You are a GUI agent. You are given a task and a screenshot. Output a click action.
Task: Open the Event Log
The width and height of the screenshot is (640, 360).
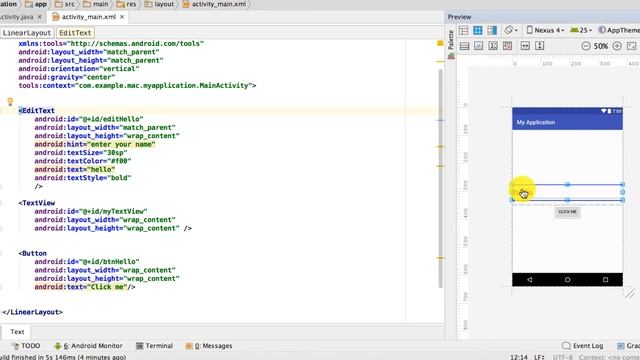pos(582,346)
